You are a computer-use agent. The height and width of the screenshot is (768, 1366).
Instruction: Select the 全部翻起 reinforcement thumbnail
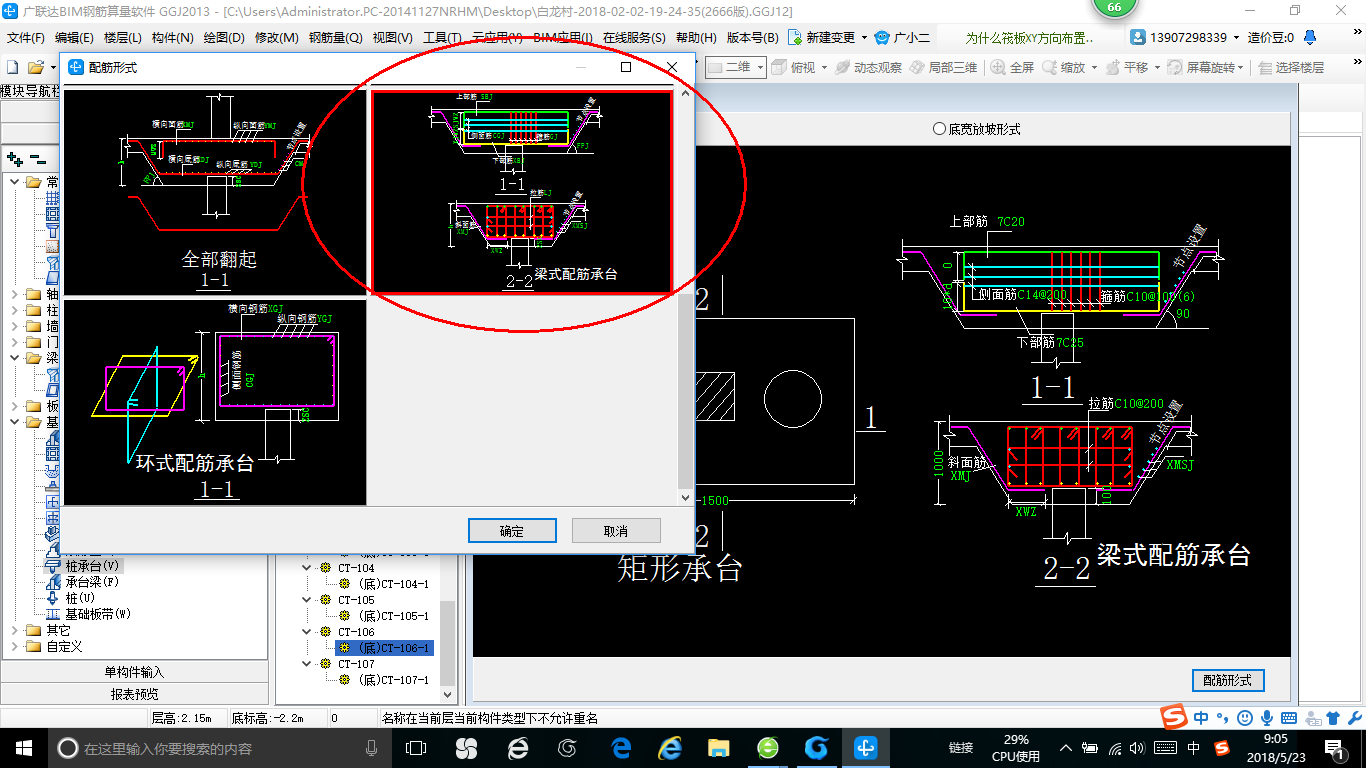pyautogui.click(x=214, y=192)
